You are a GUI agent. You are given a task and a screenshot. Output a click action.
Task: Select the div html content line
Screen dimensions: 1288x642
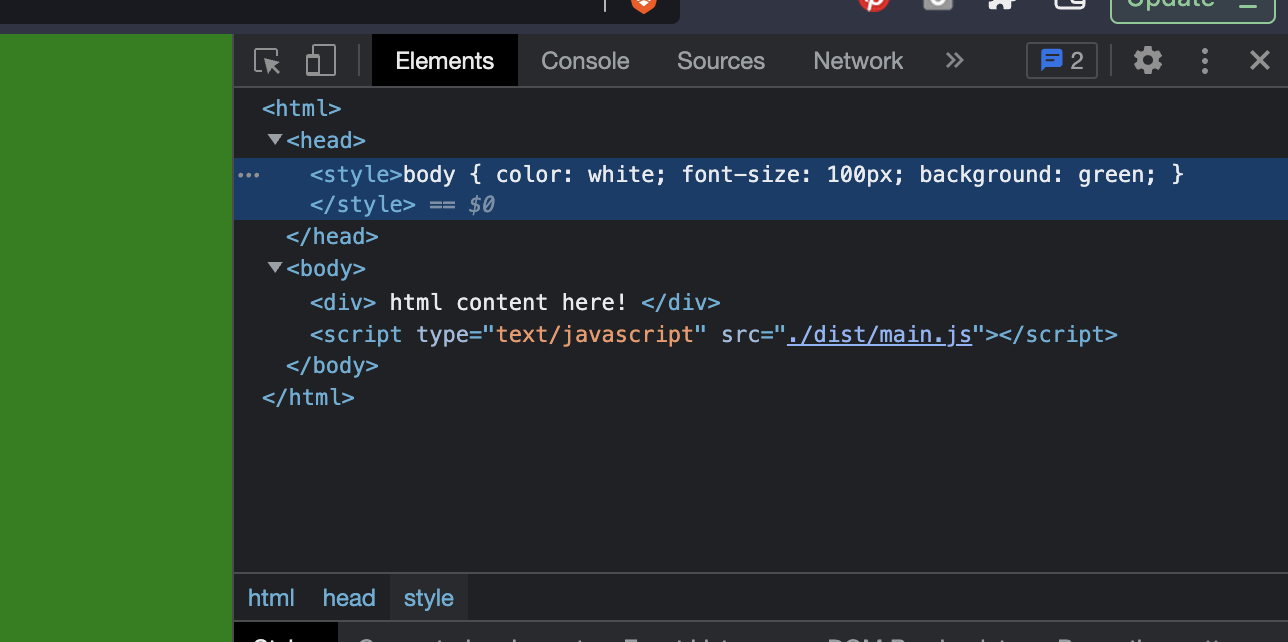pos(515,302)
